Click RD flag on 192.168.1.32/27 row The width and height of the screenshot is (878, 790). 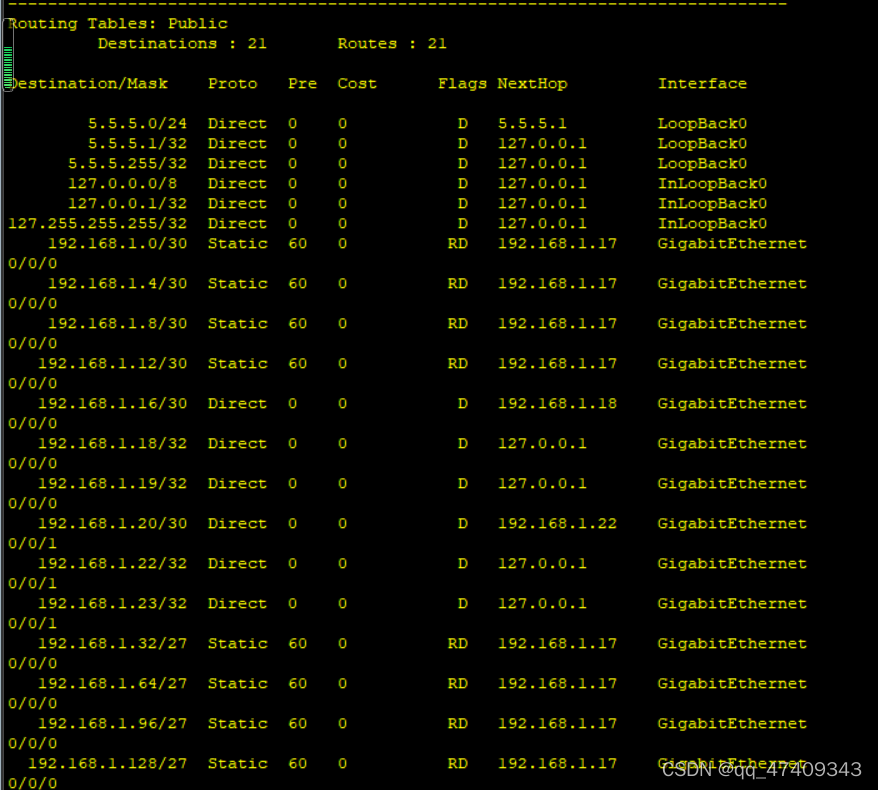[x=457, y=643]
